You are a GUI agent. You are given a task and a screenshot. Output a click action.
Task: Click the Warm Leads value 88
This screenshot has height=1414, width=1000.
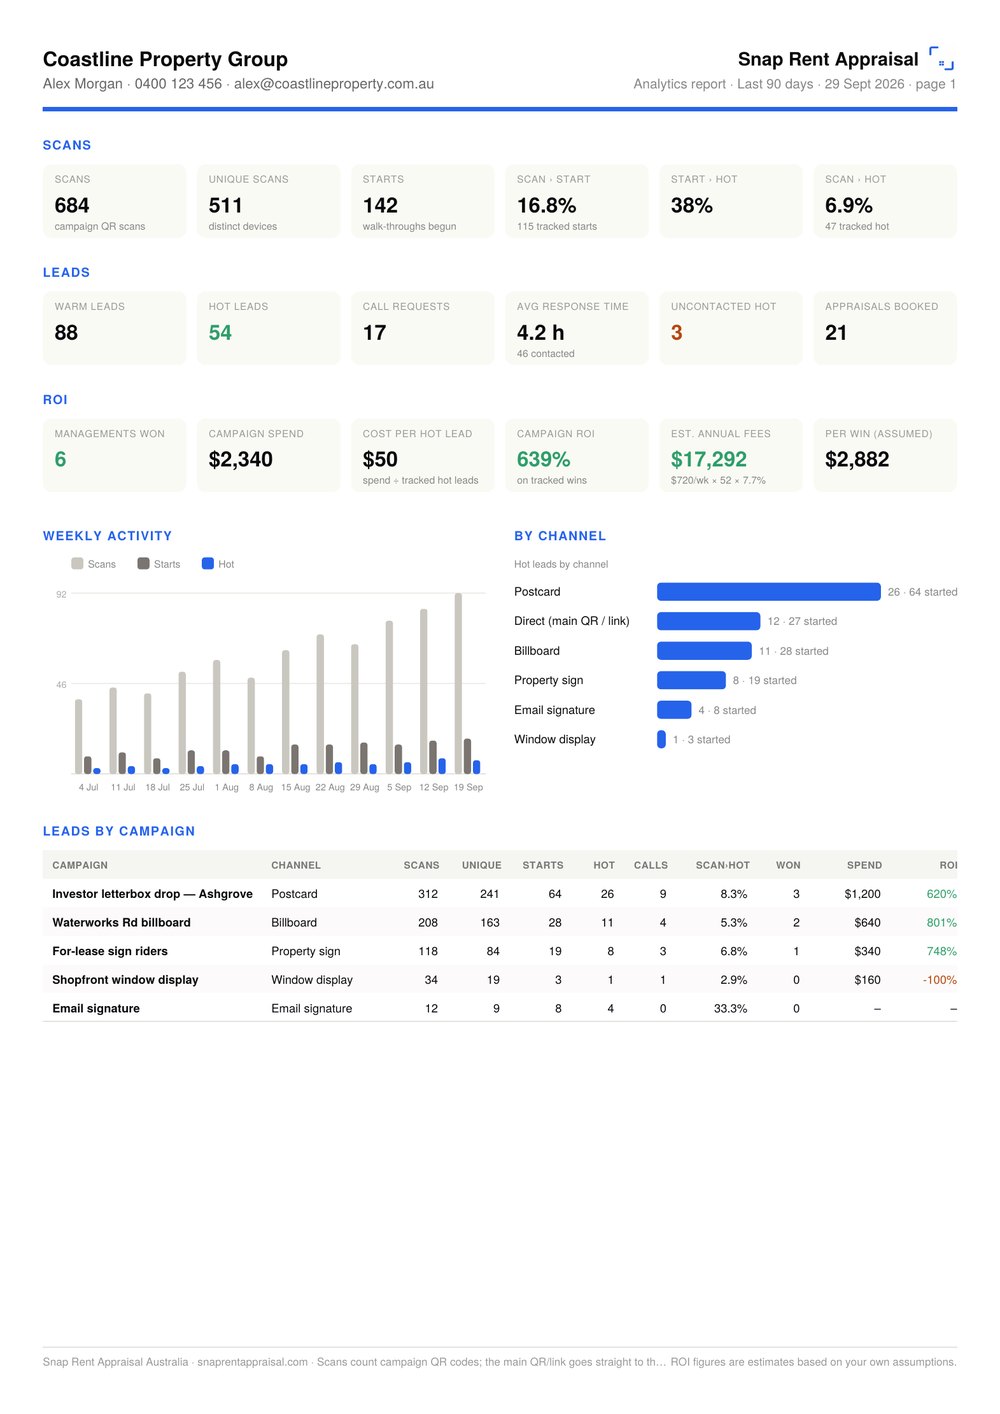tap(66, 332)
